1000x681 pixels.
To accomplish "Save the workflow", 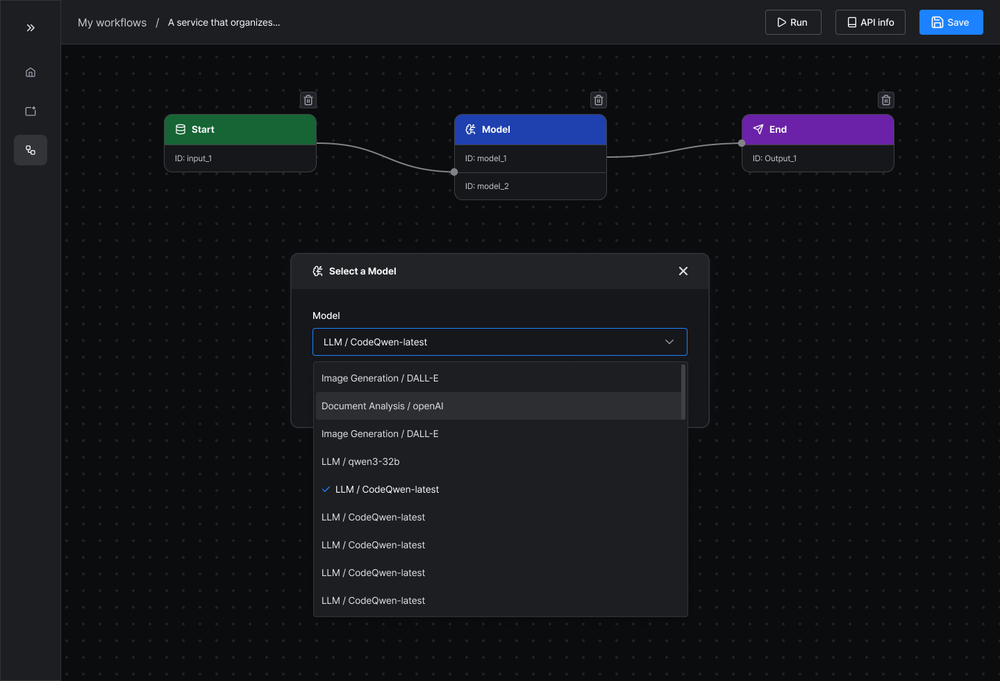I will pos(951,23).
